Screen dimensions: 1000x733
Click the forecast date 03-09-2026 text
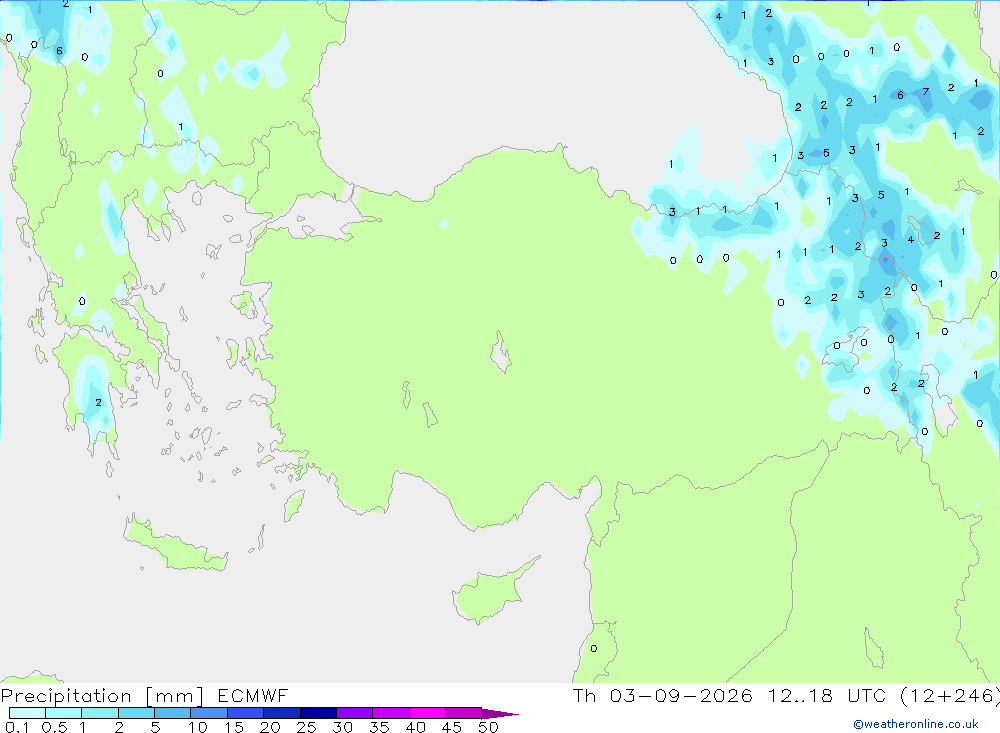(x=681, y=696)
